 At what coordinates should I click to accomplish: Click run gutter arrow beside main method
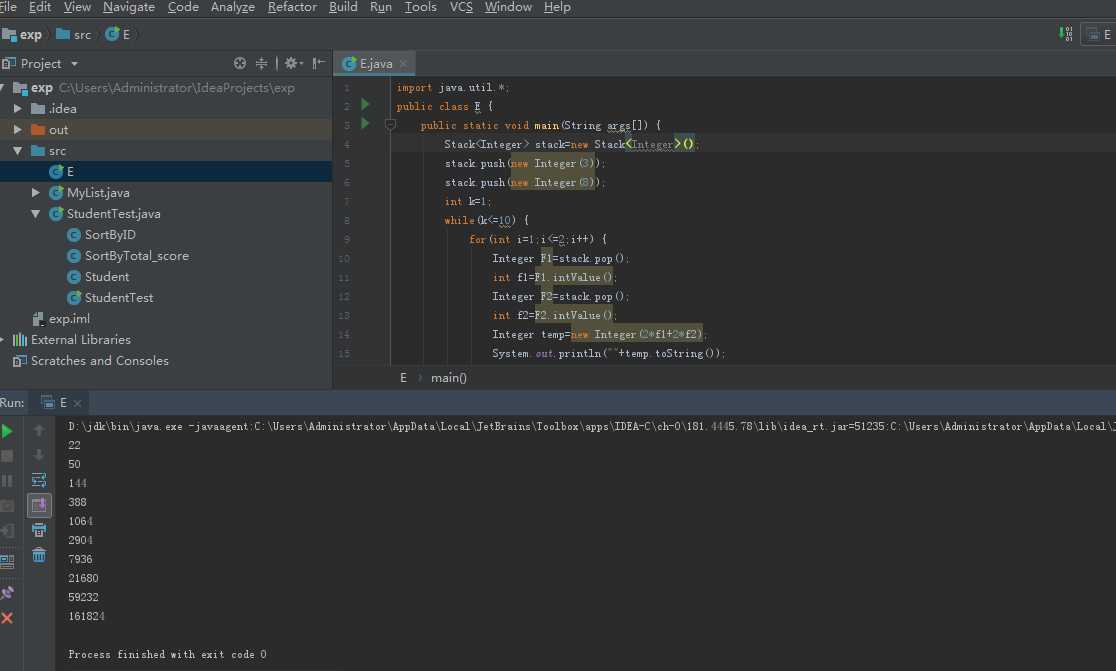click(x=365, y=124)
